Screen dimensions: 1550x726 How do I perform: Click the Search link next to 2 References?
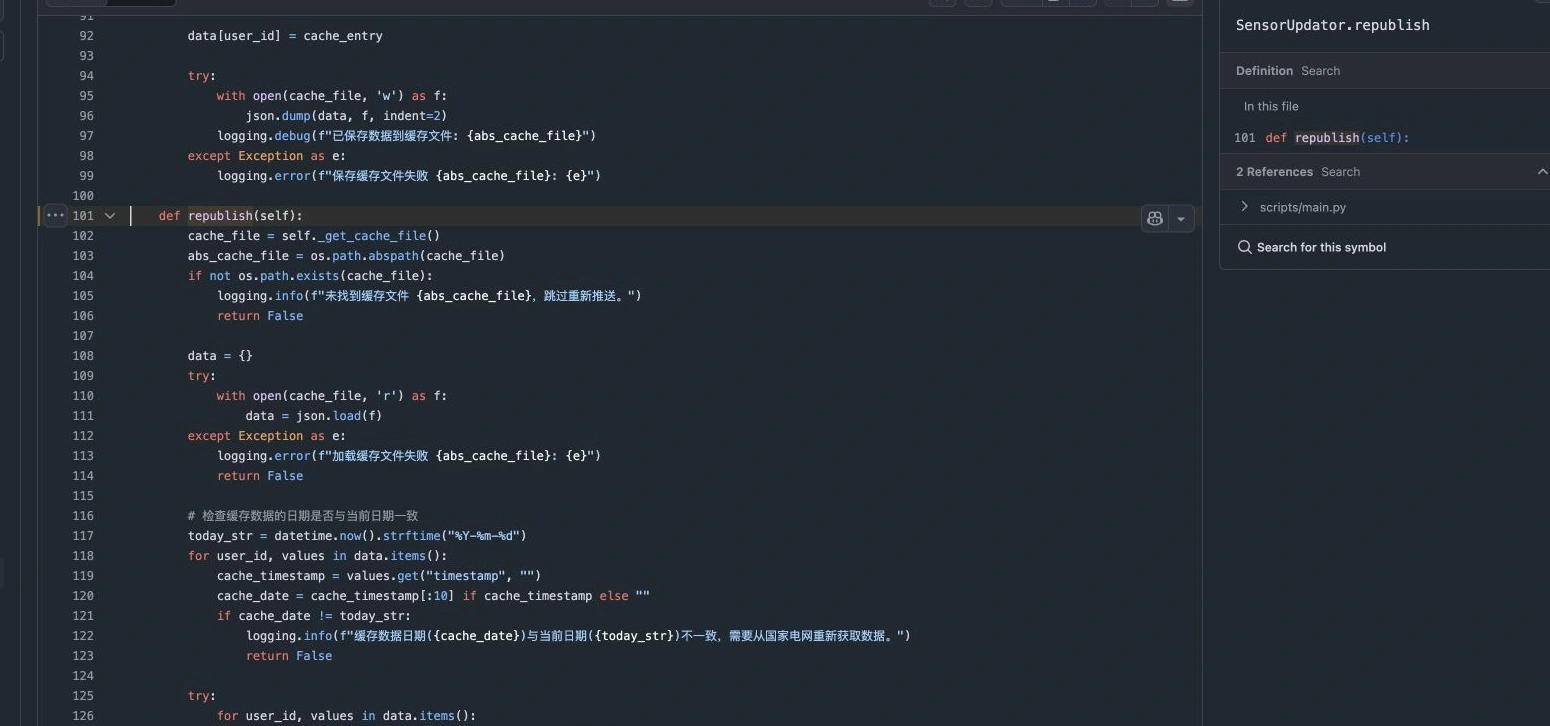[1340, 172]
